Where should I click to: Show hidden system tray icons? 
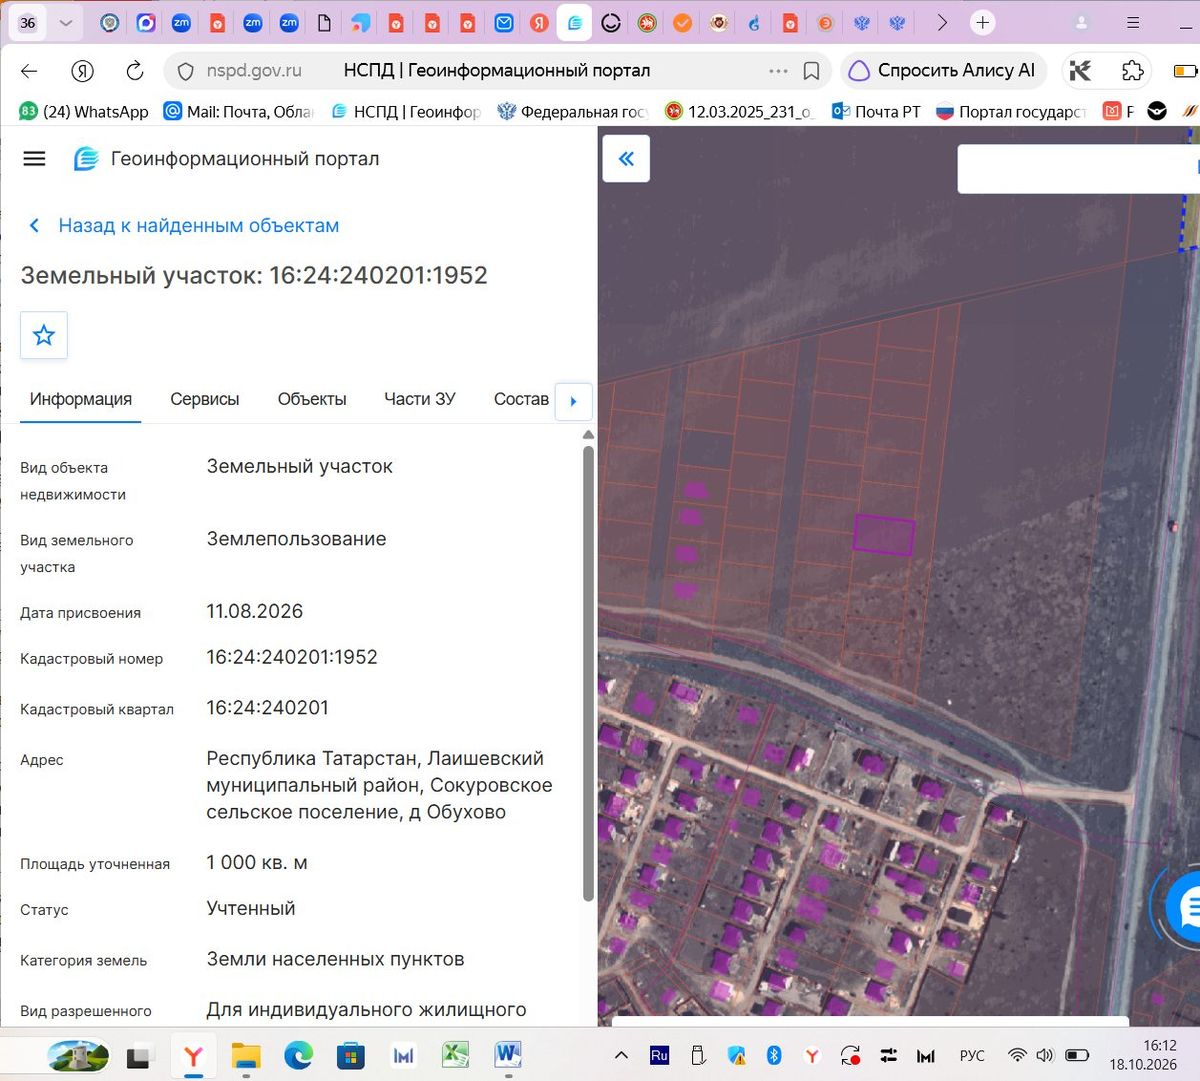click(621, 1055)
